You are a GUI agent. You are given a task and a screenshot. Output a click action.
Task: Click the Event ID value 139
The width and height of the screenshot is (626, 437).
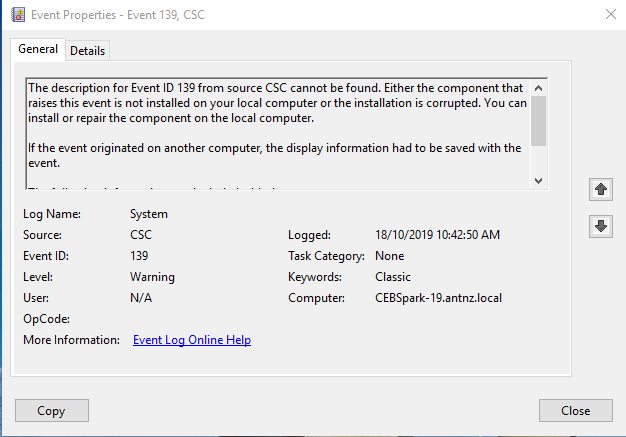point(140,256)
